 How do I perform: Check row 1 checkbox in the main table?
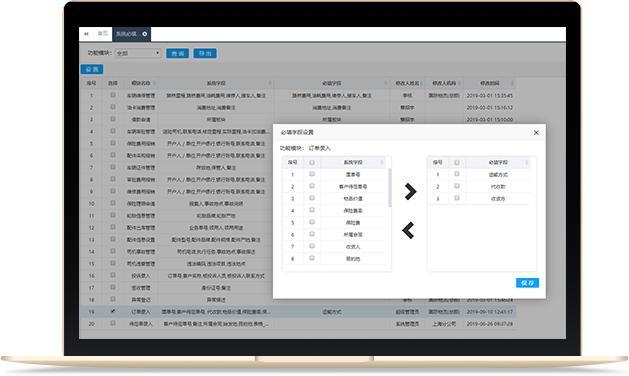tap(113, 95)
